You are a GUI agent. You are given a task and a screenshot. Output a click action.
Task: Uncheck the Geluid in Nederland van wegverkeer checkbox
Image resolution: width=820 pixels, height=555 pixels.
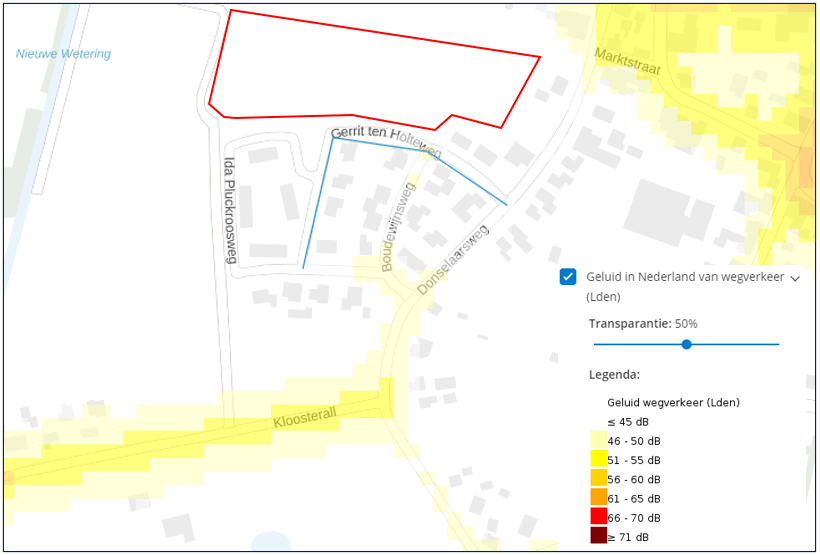[x=567, y=277]
